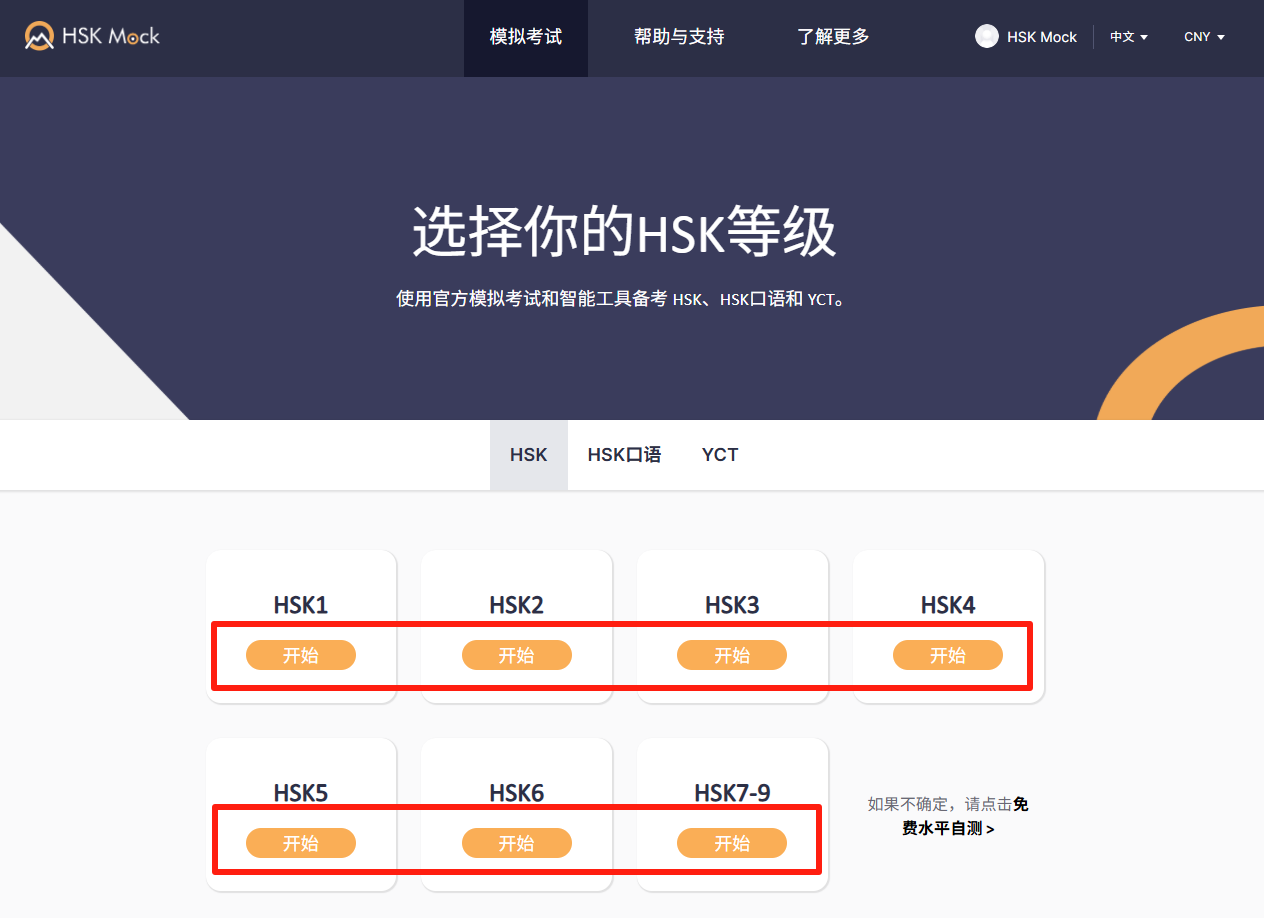Viewport: 1264px width, 918px height.
Task: Open the HSK Mock account link
Action: coord(1042,37)
